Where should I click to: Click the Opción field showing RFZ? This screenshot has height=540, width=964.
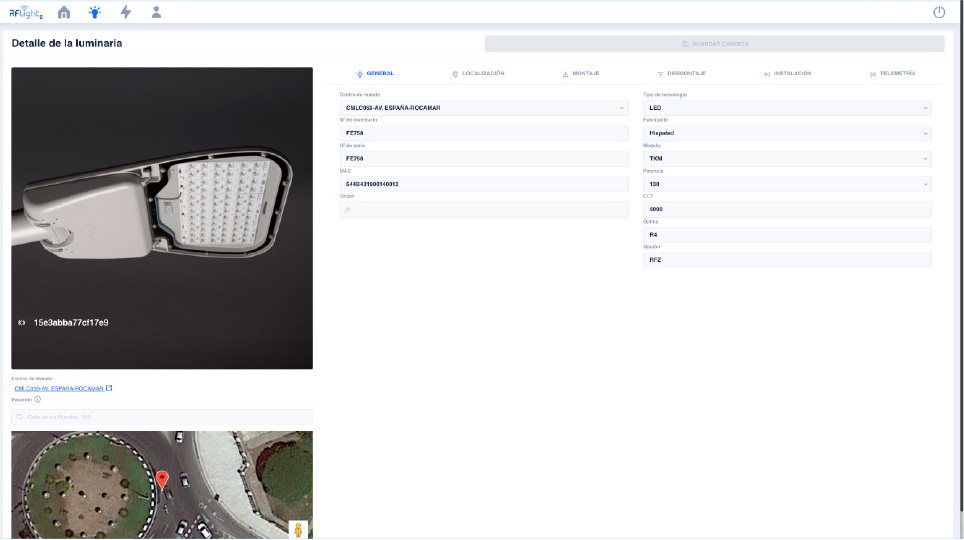click(x=787, y=260)
